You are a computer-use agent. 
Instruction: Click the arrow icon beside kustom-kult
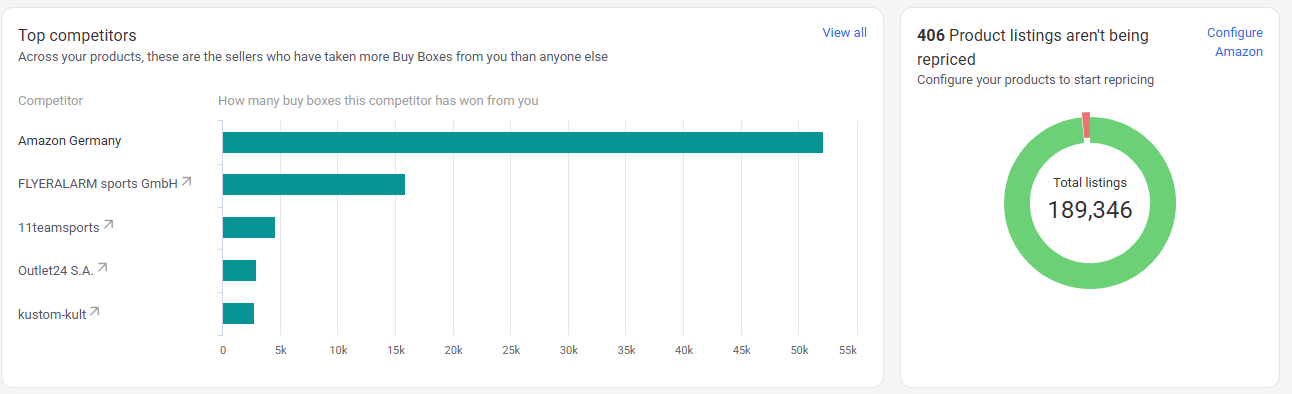pos(94,312)
